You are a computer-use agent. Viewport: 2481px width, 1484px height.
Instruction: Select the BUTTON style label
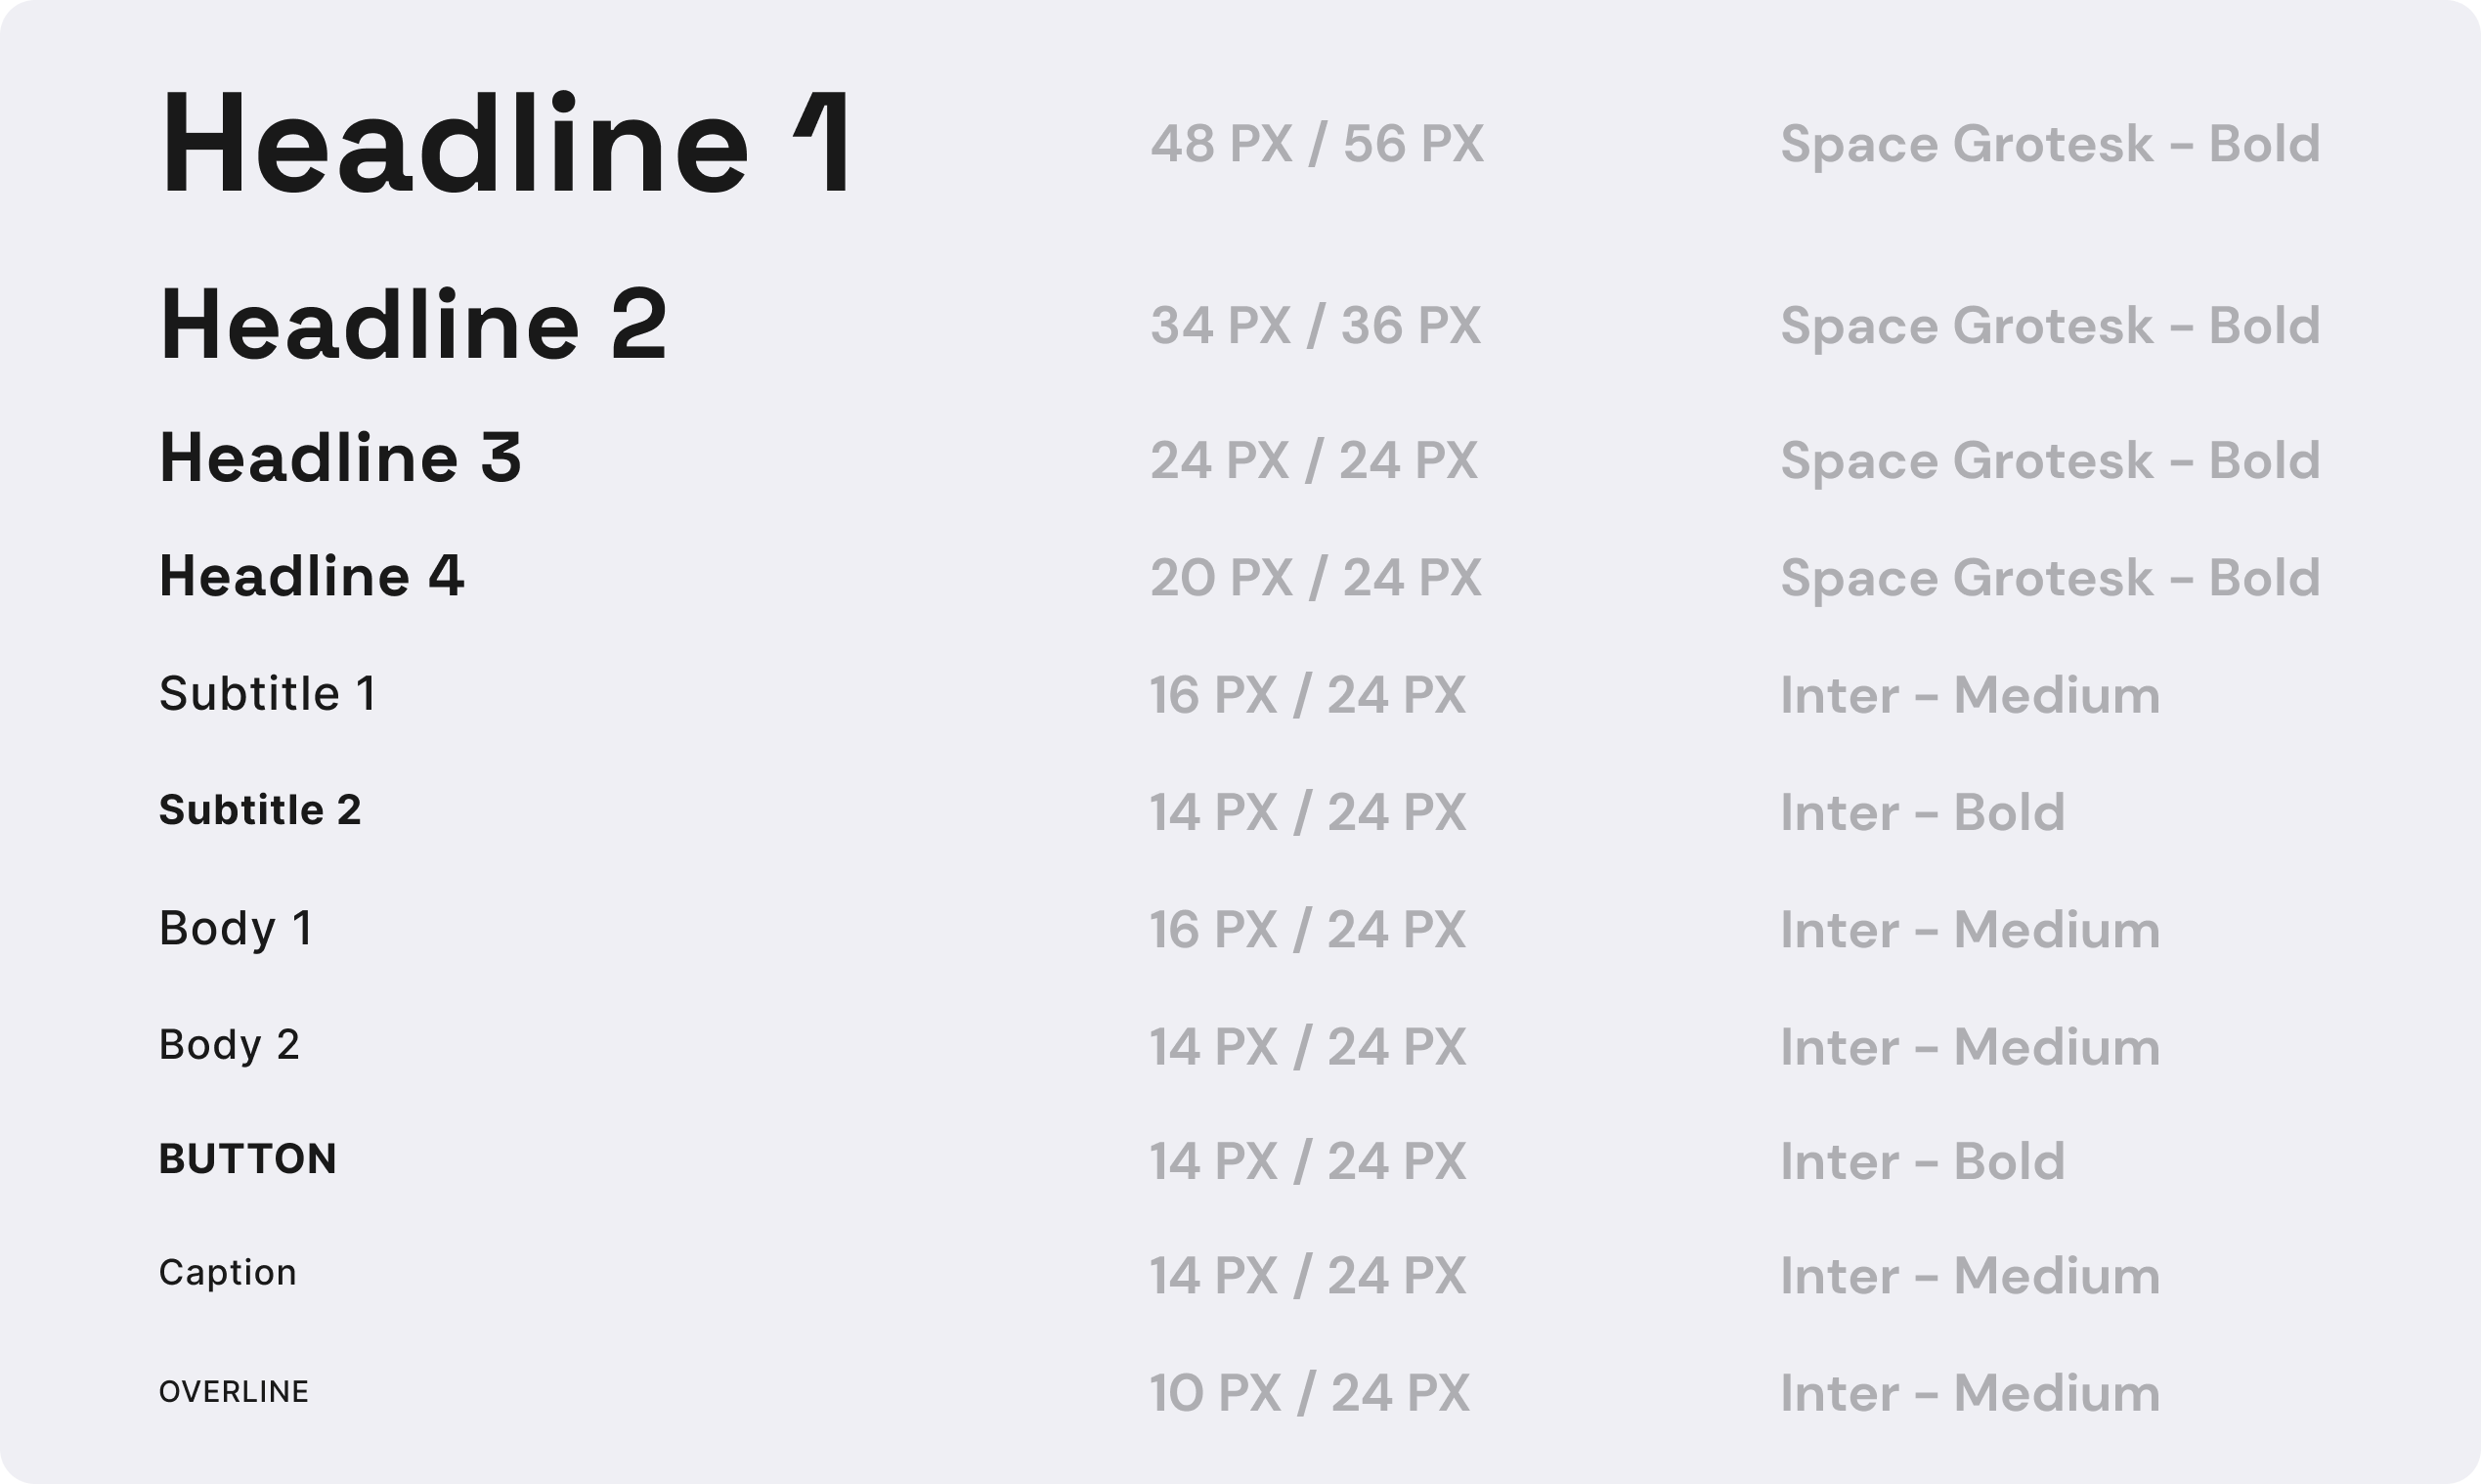coord(248,1159)
